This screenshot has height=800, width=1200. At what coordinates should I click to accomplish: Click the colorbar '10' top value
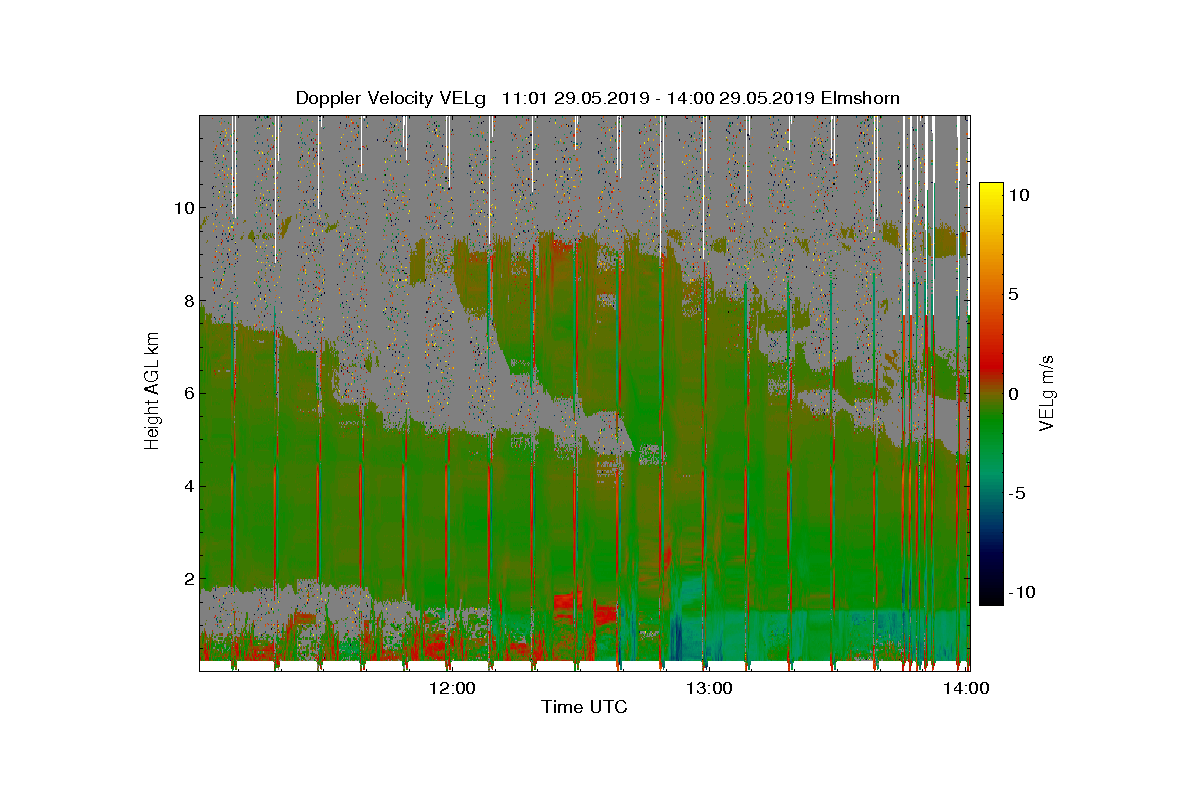[1019, 195]
